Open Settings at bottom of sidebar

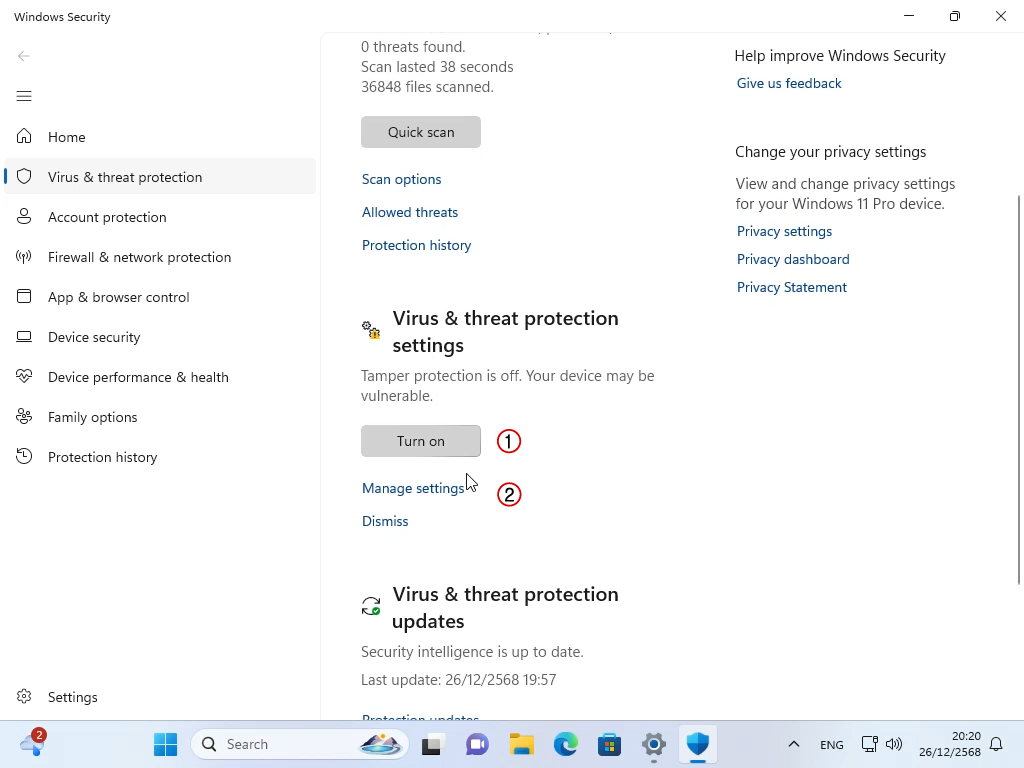pos(72,697)
